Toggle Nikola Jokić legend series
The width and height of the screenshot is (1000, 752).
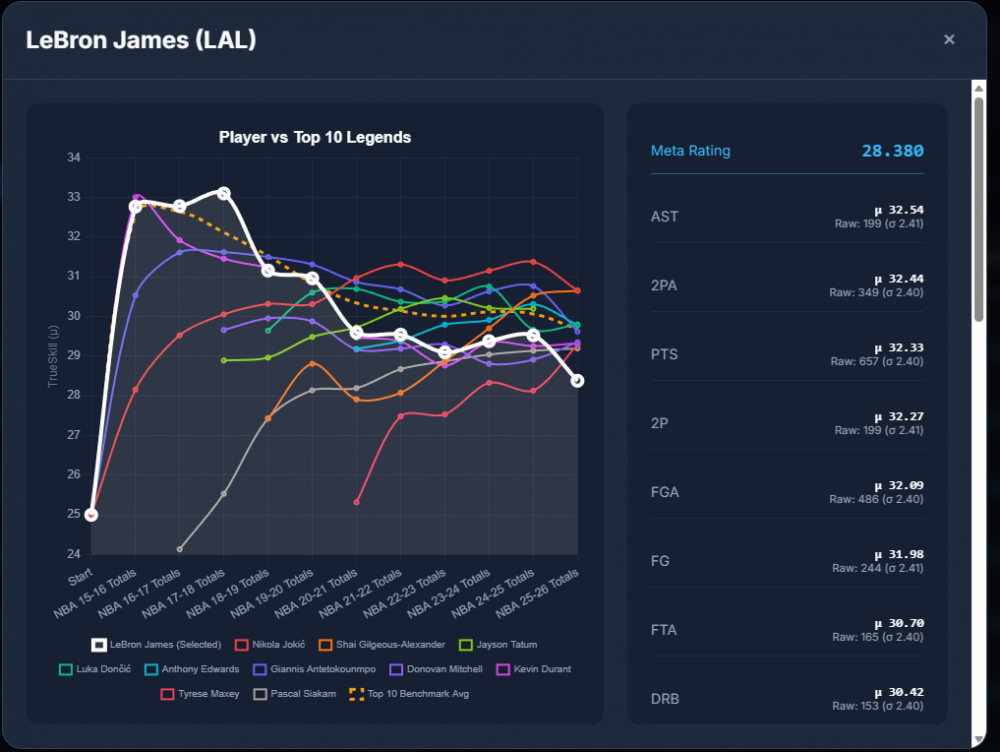point(270,645)
